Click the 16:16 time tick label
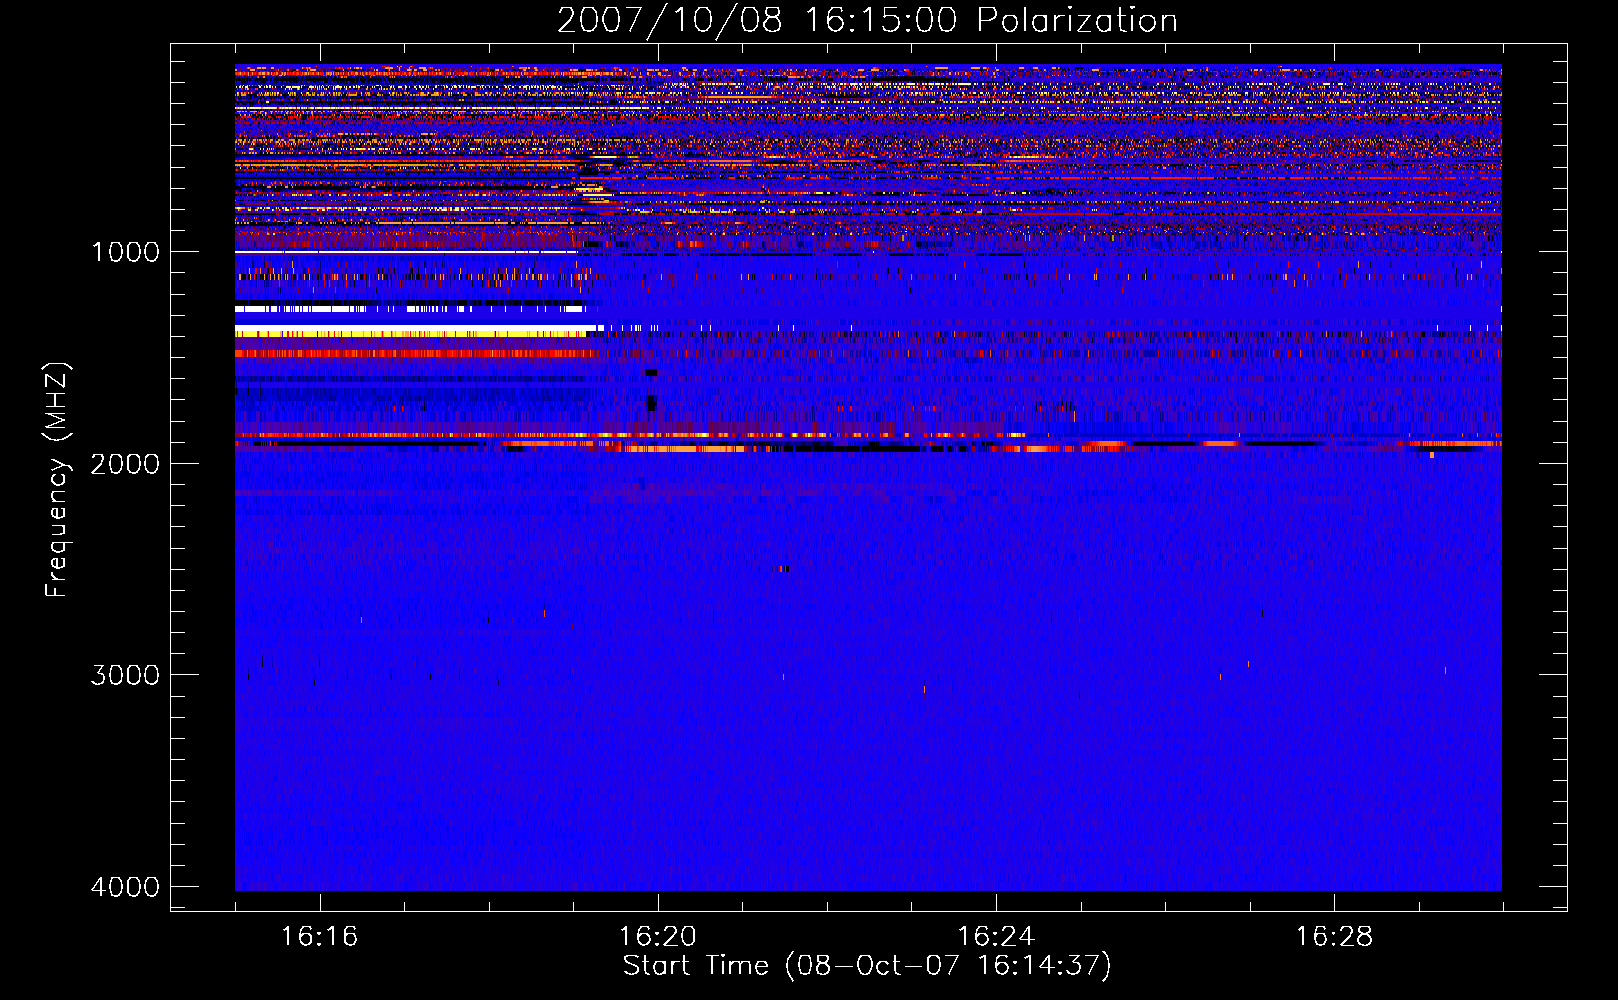The height and width of the screenshot is (1000, 1618). (319, 937)
